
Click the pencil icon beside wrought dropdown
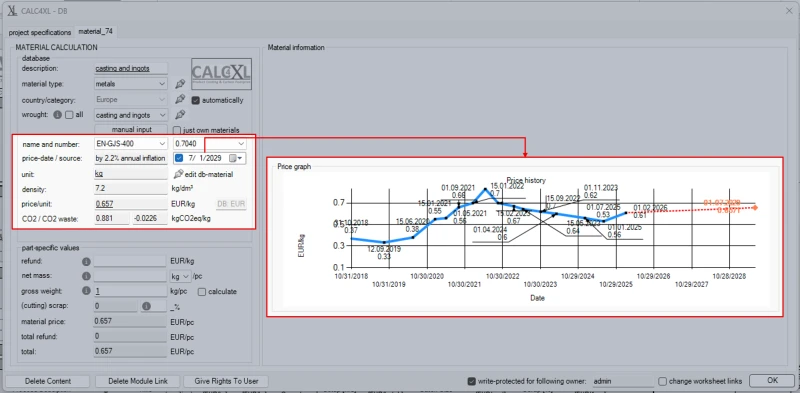pos(179,115)
